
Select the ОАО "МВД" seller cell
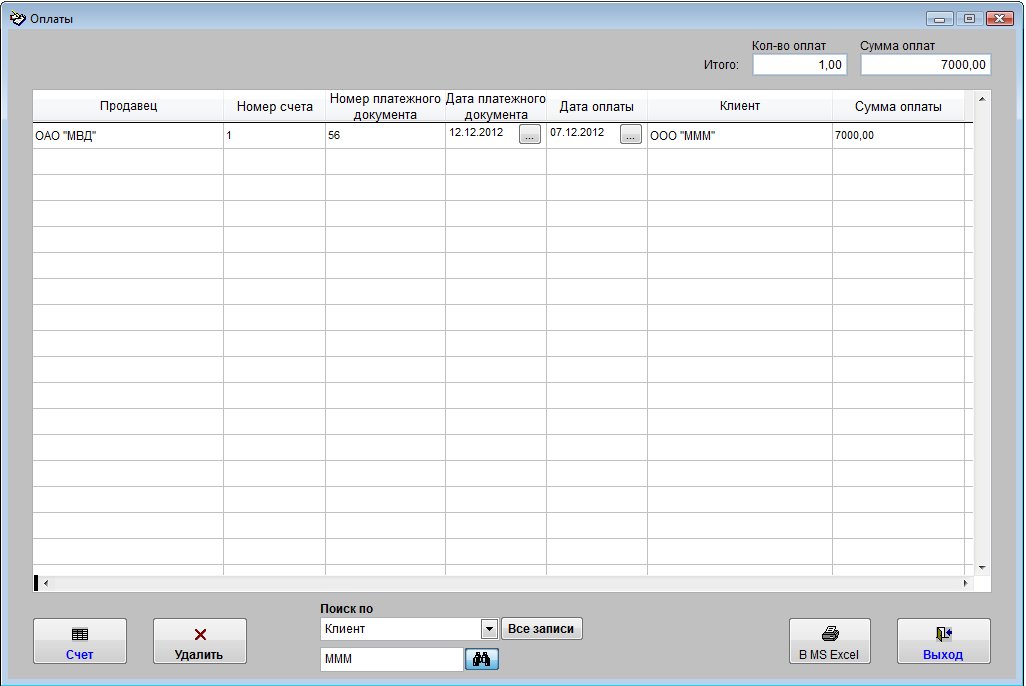point(128,135)
